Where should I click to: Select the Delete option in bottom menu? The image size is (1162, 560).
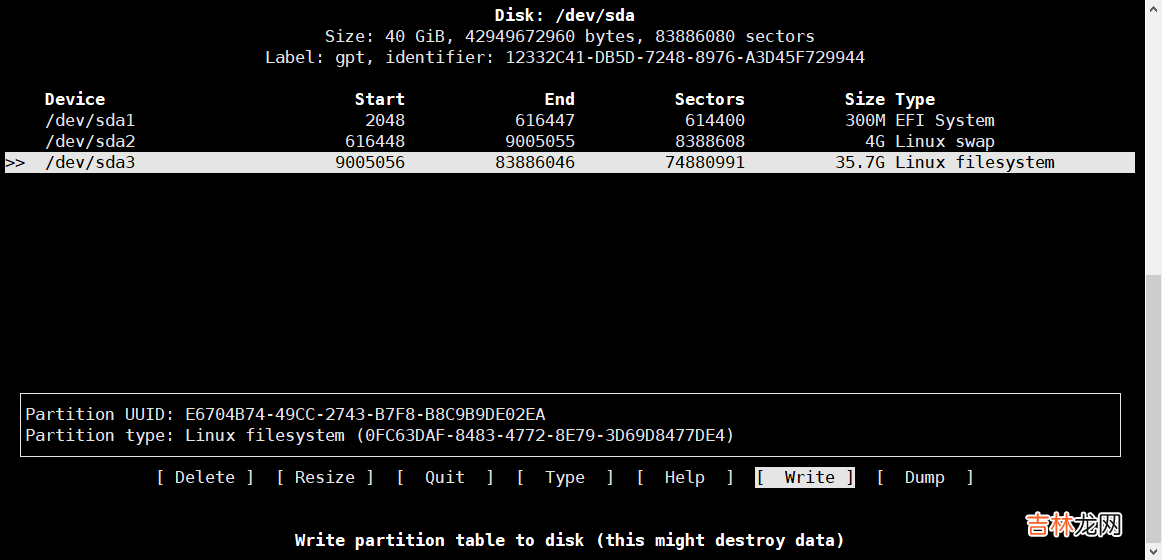pyautogui.click(x=205, y=478)
